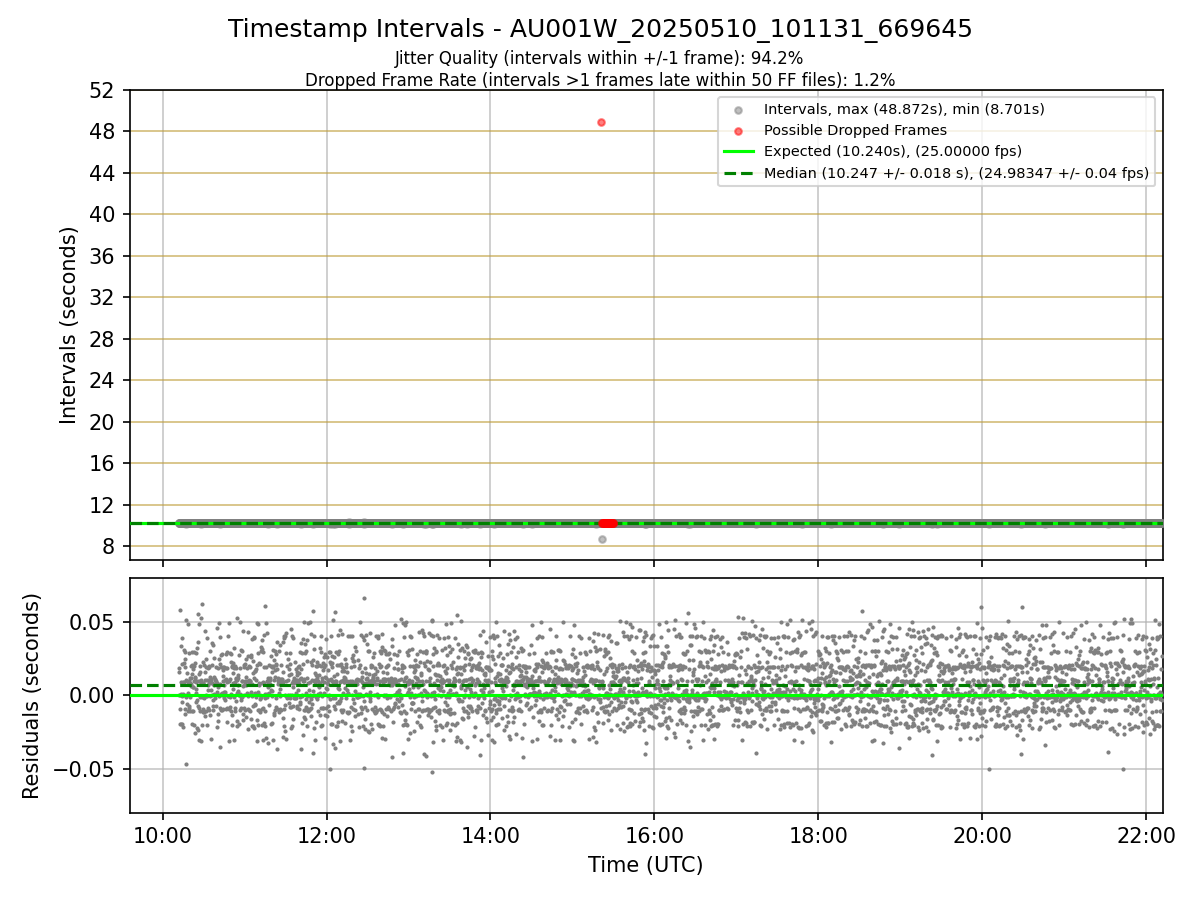Viewport: 1200px width, 900px height.
Task: Click the 22:00 x-axis tick label
Action: (x=1145, y=834)
